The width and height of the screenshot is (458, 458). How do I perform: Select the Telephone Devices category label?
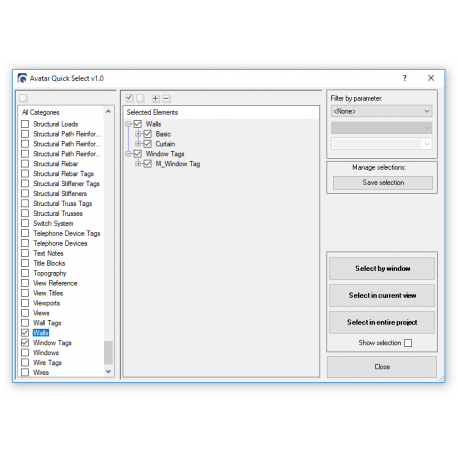pos(60,243)
